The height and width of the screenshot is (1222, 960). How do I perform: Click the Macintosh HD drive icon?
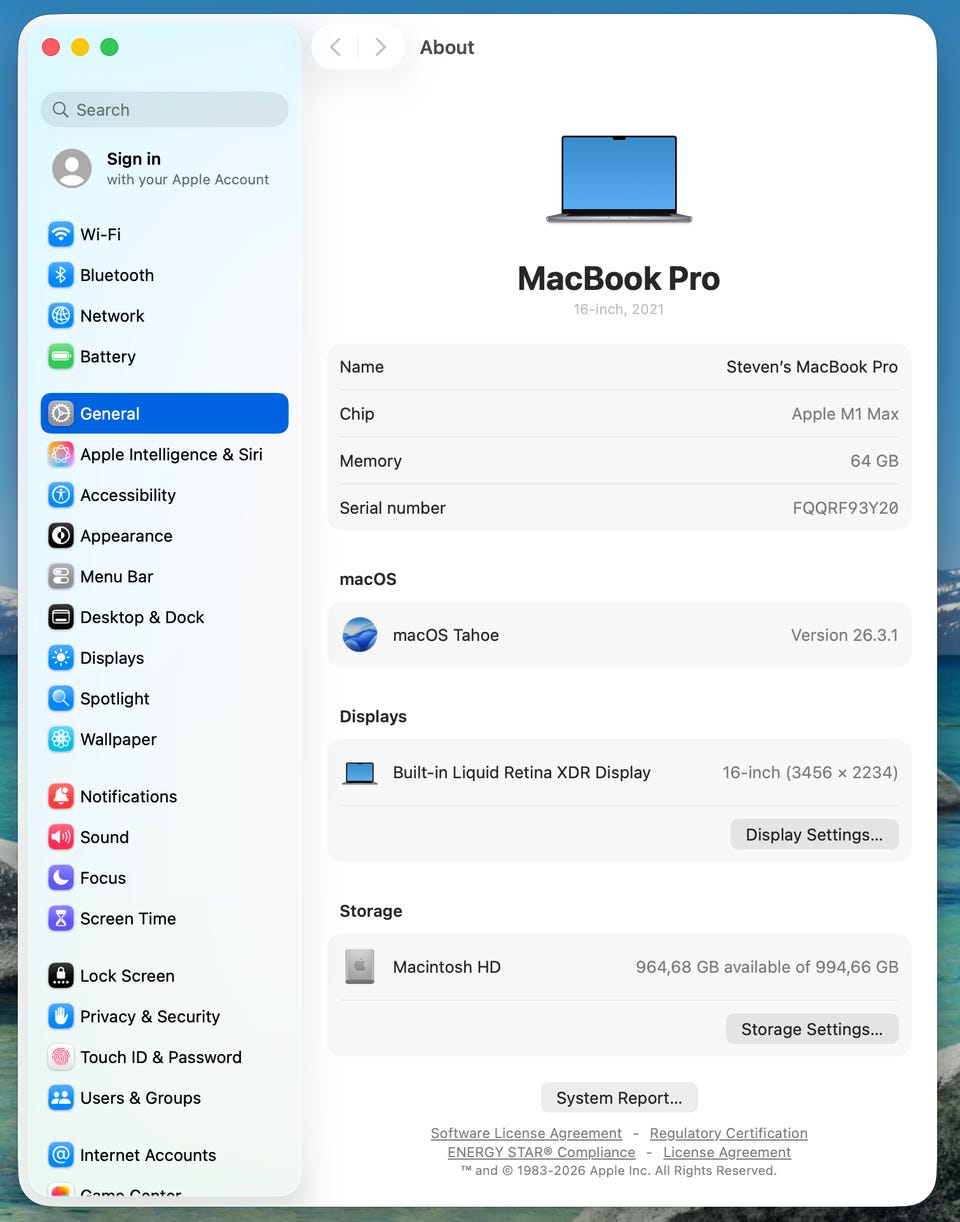pyautogui.click(x=360, y=967)
